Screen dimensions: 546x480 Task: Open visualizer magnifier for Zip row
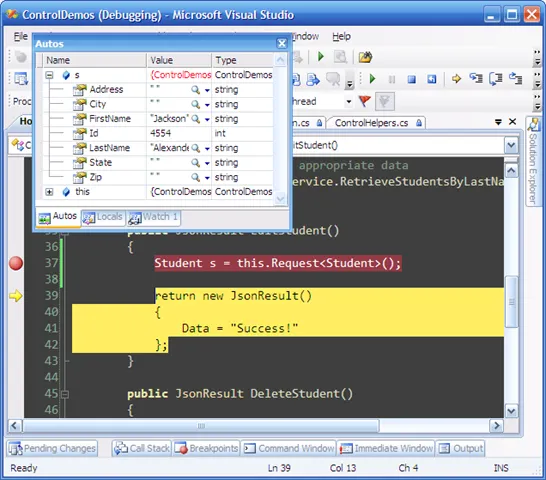(196, 178)
